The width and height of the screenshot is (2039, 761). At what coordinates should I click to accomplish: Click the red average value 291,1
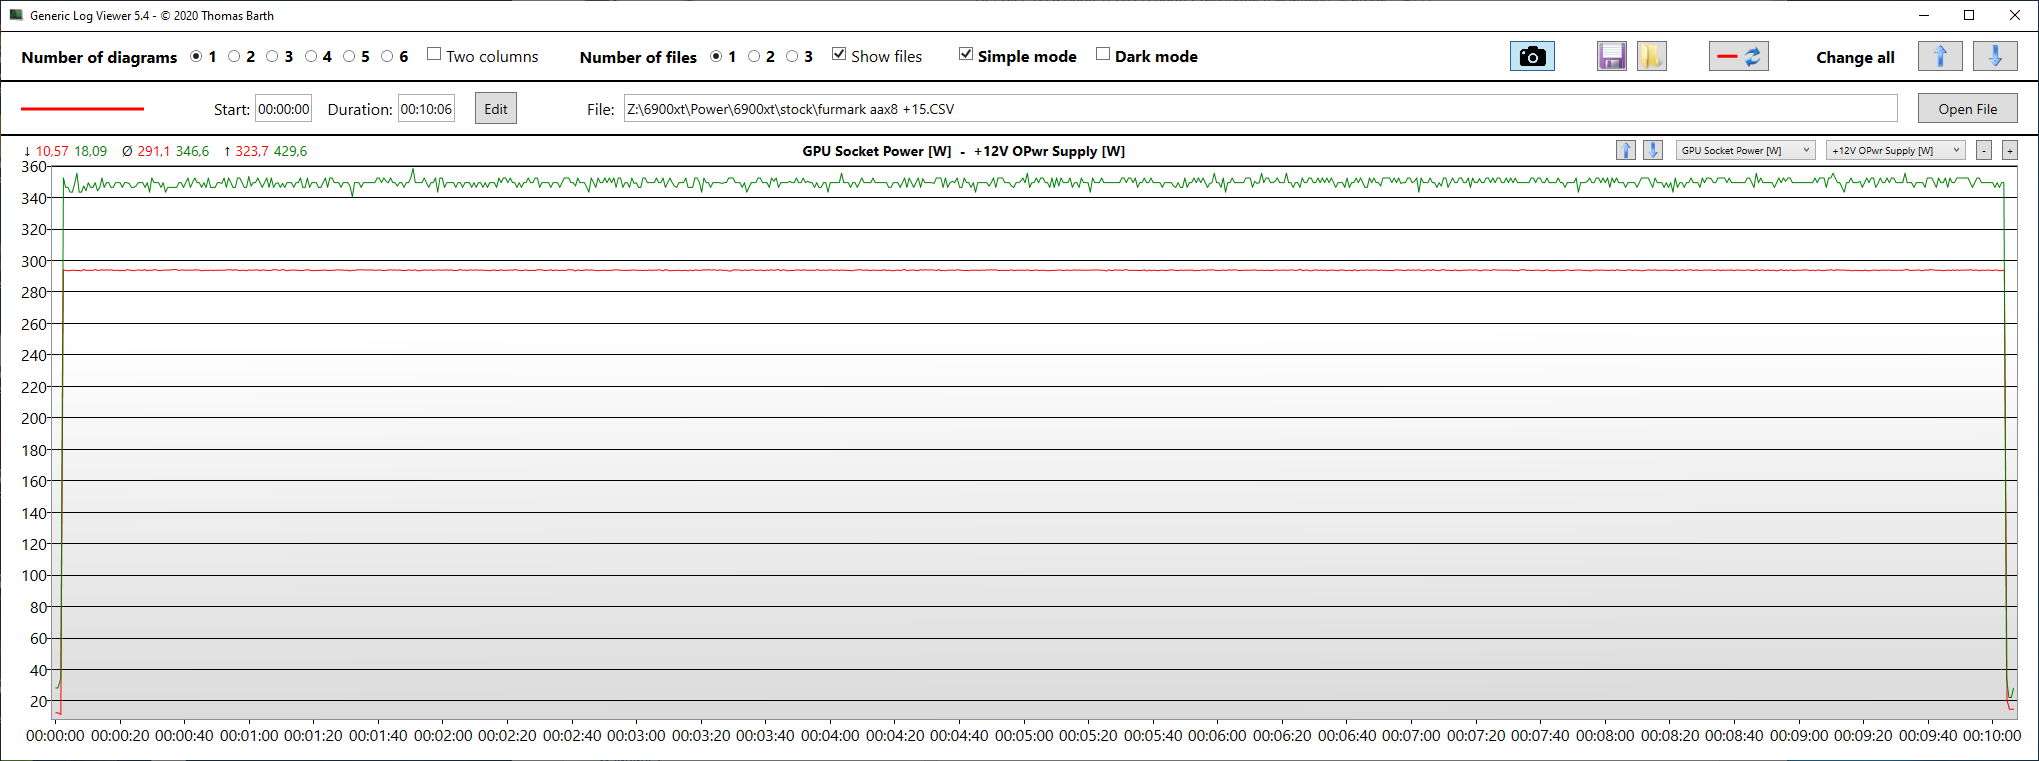[154, 151]
